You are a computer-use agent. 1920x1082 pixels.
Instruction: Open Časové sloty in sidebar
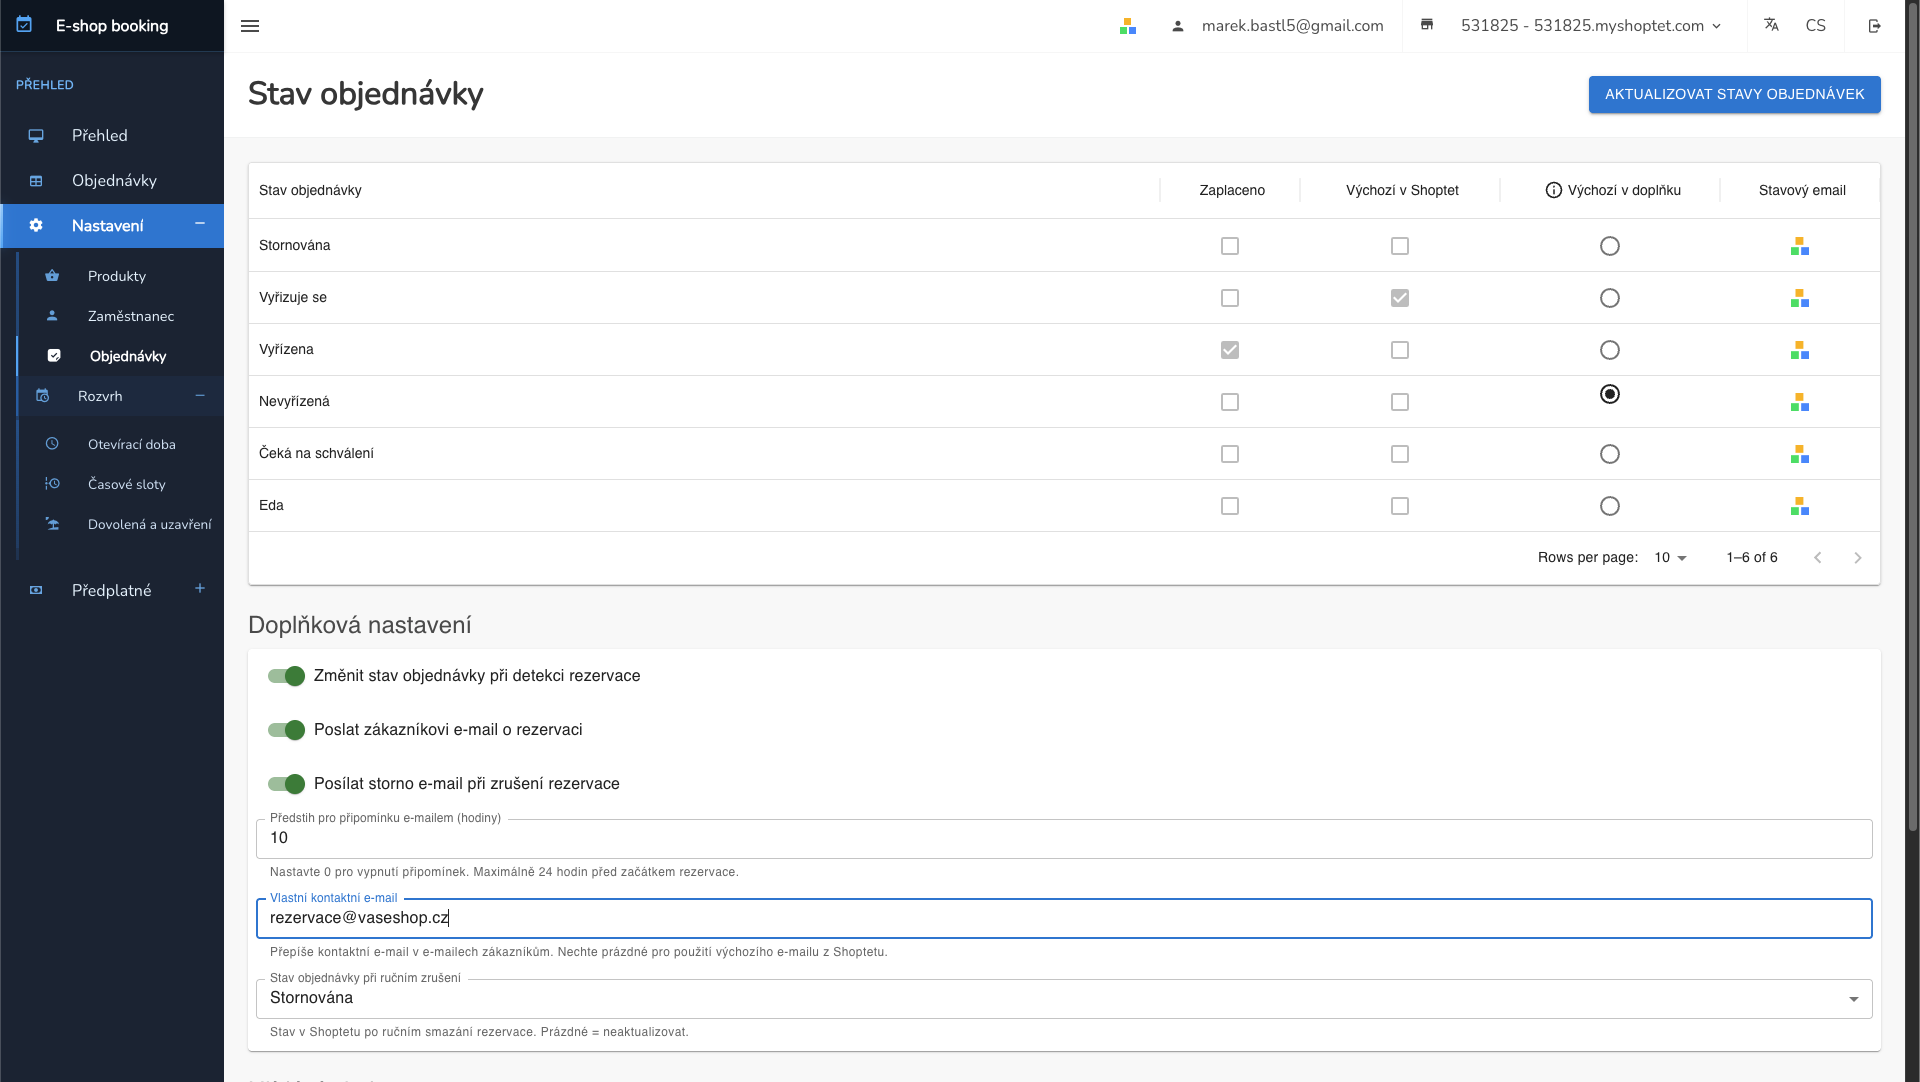click(x=127, y=484)
